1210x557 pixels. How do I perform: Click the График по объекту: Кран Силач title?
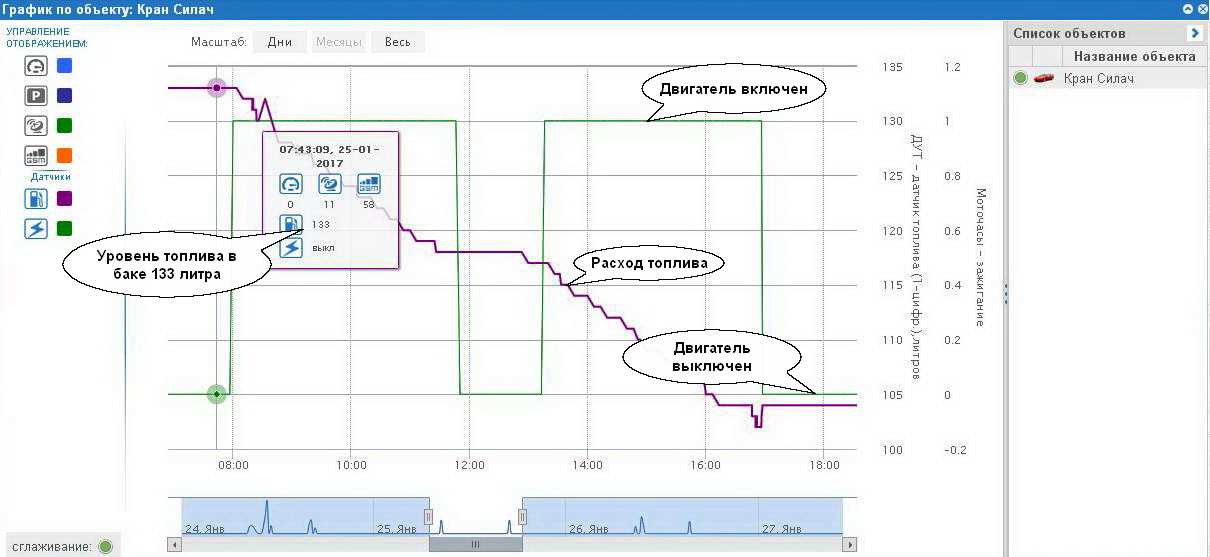109,10
